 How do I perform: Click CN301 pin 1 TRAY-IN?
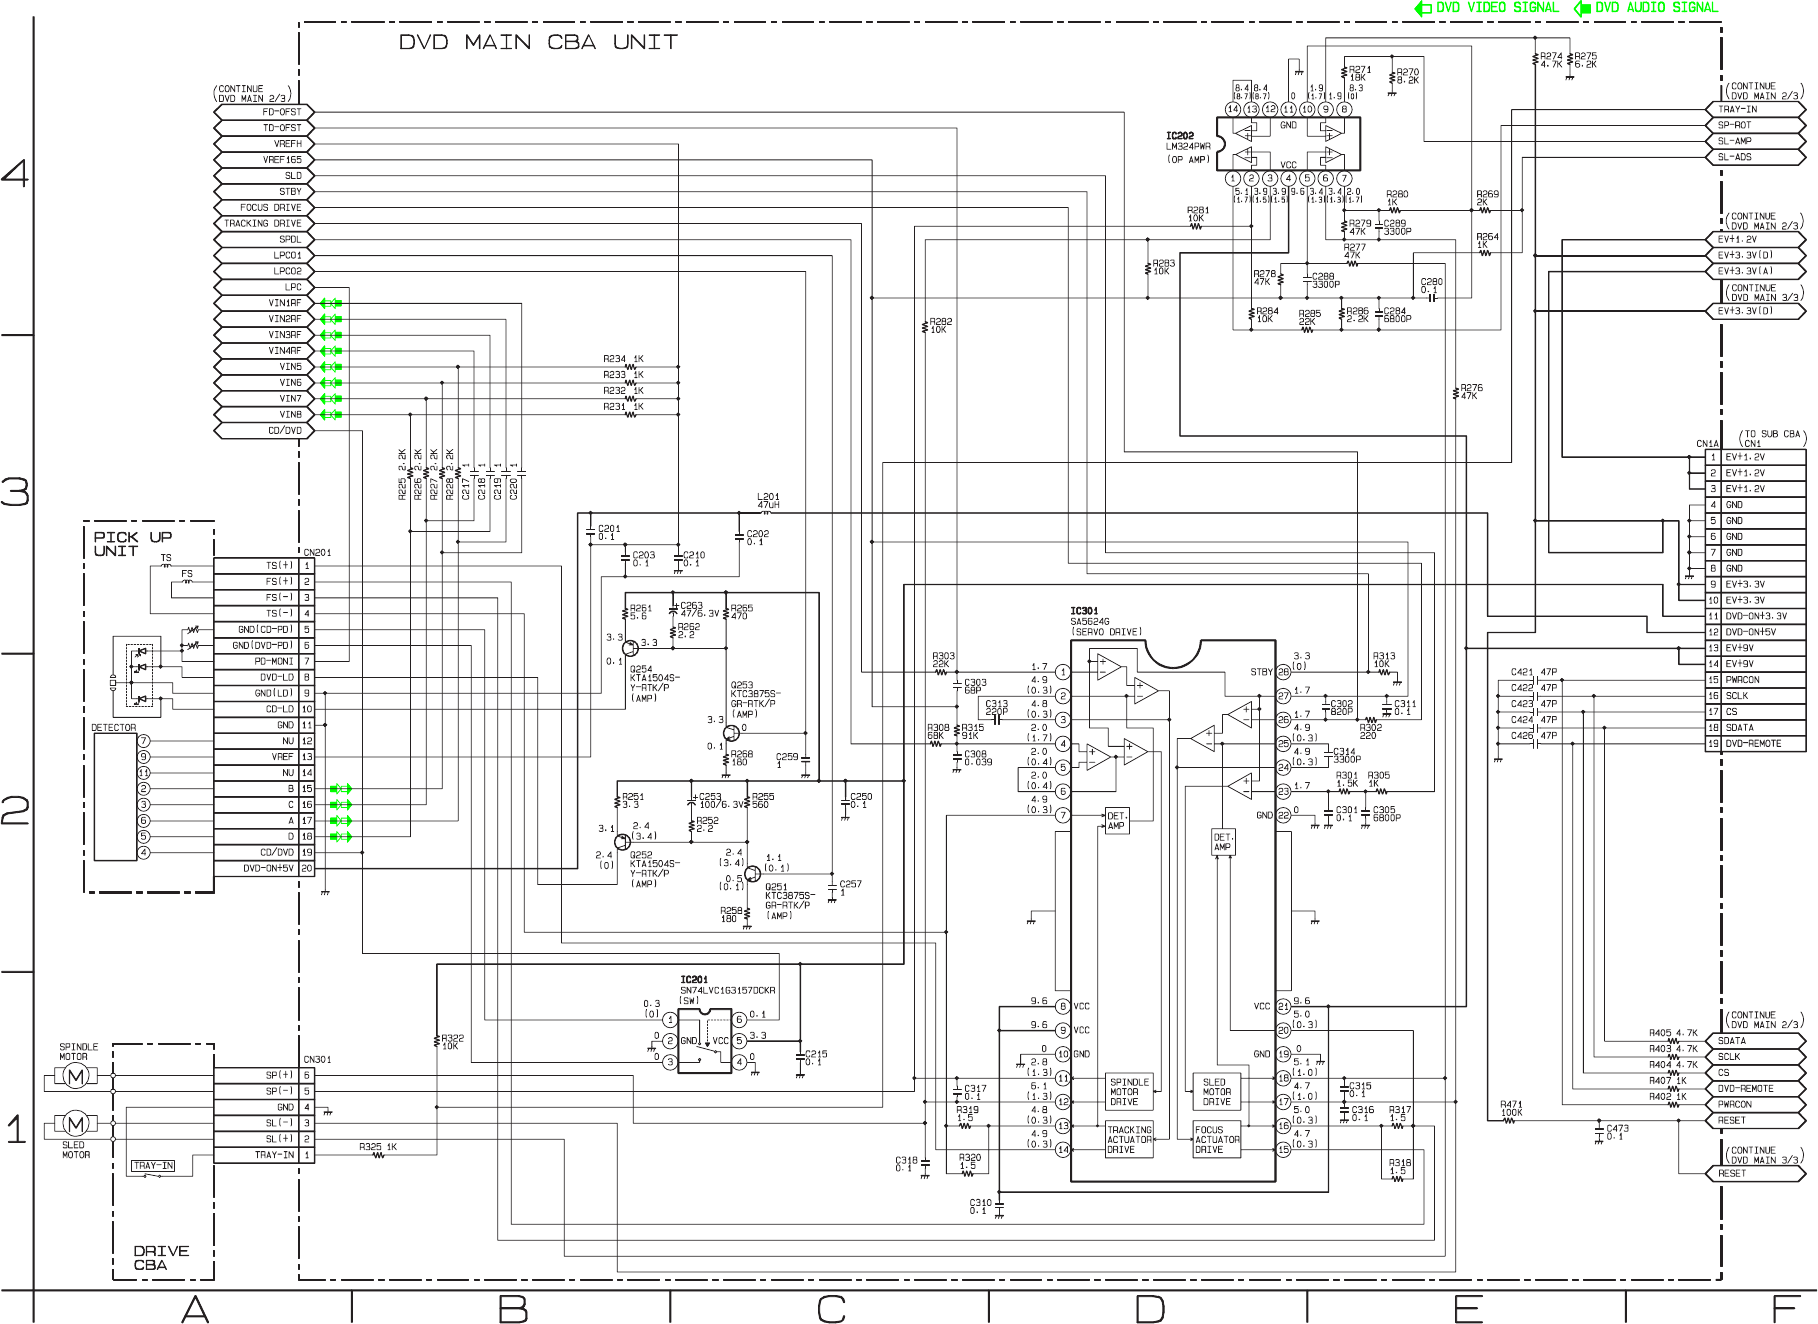tap(264, 1155)
